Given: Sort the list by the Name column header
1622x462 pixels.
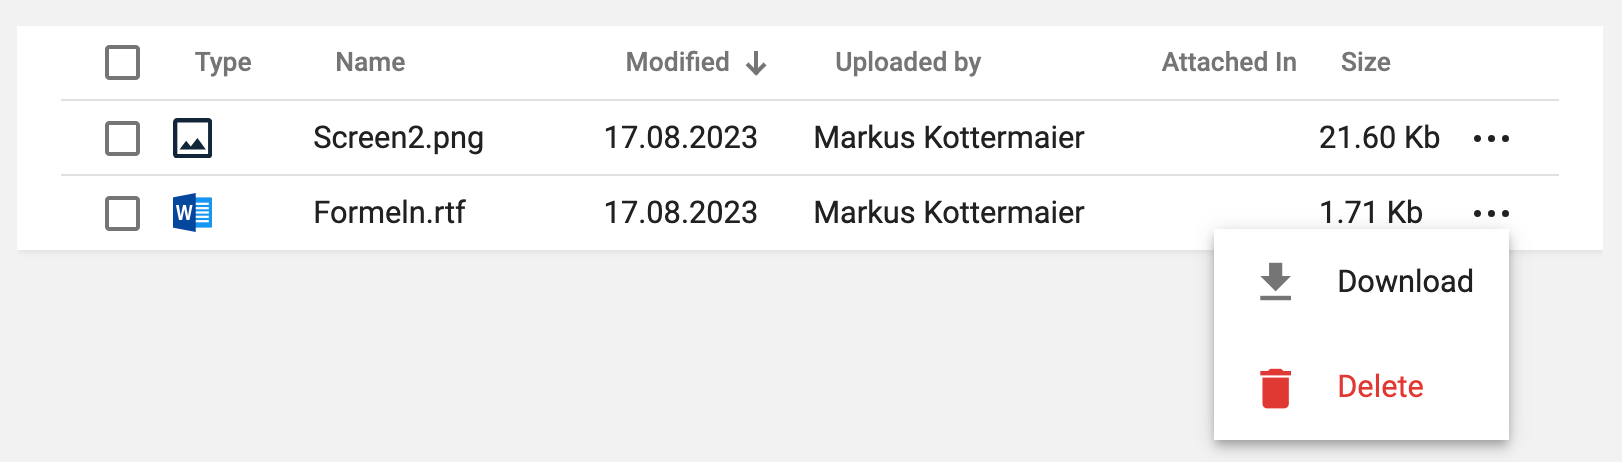Looking at the screenshot, I should (x=370, y=62).
